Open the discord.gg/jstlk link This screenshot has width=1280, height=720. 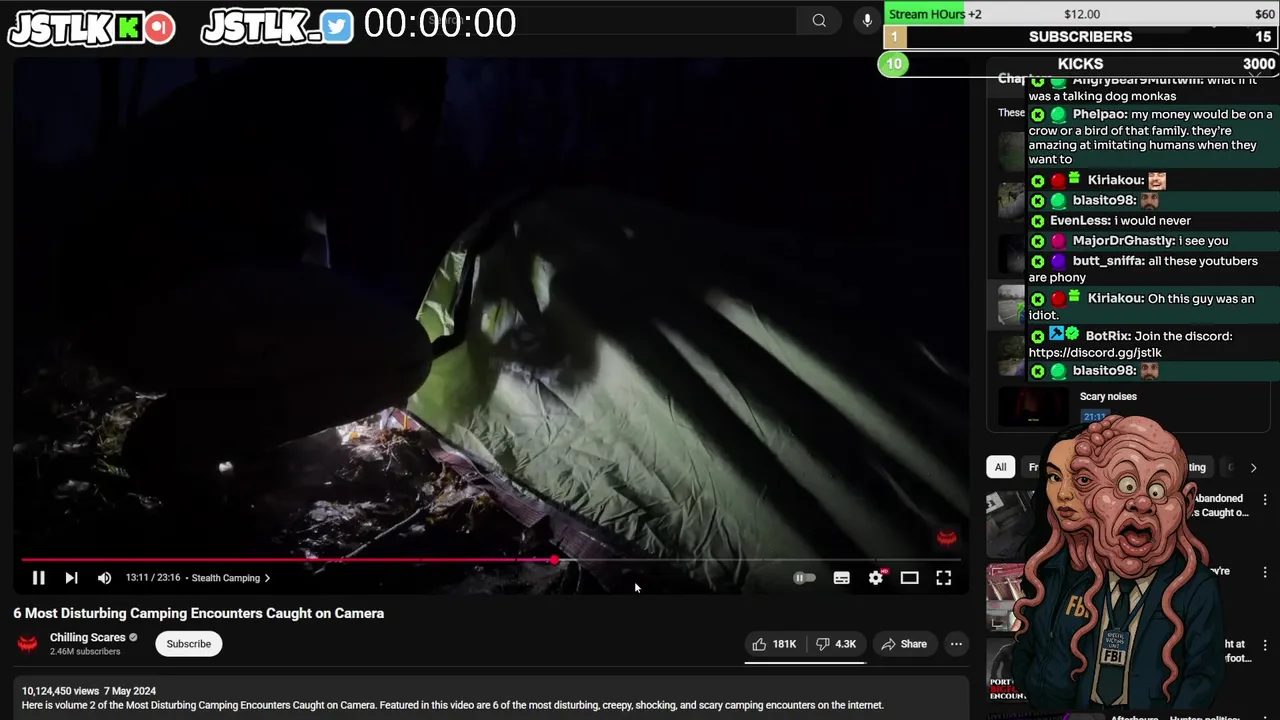point(1095,352)
